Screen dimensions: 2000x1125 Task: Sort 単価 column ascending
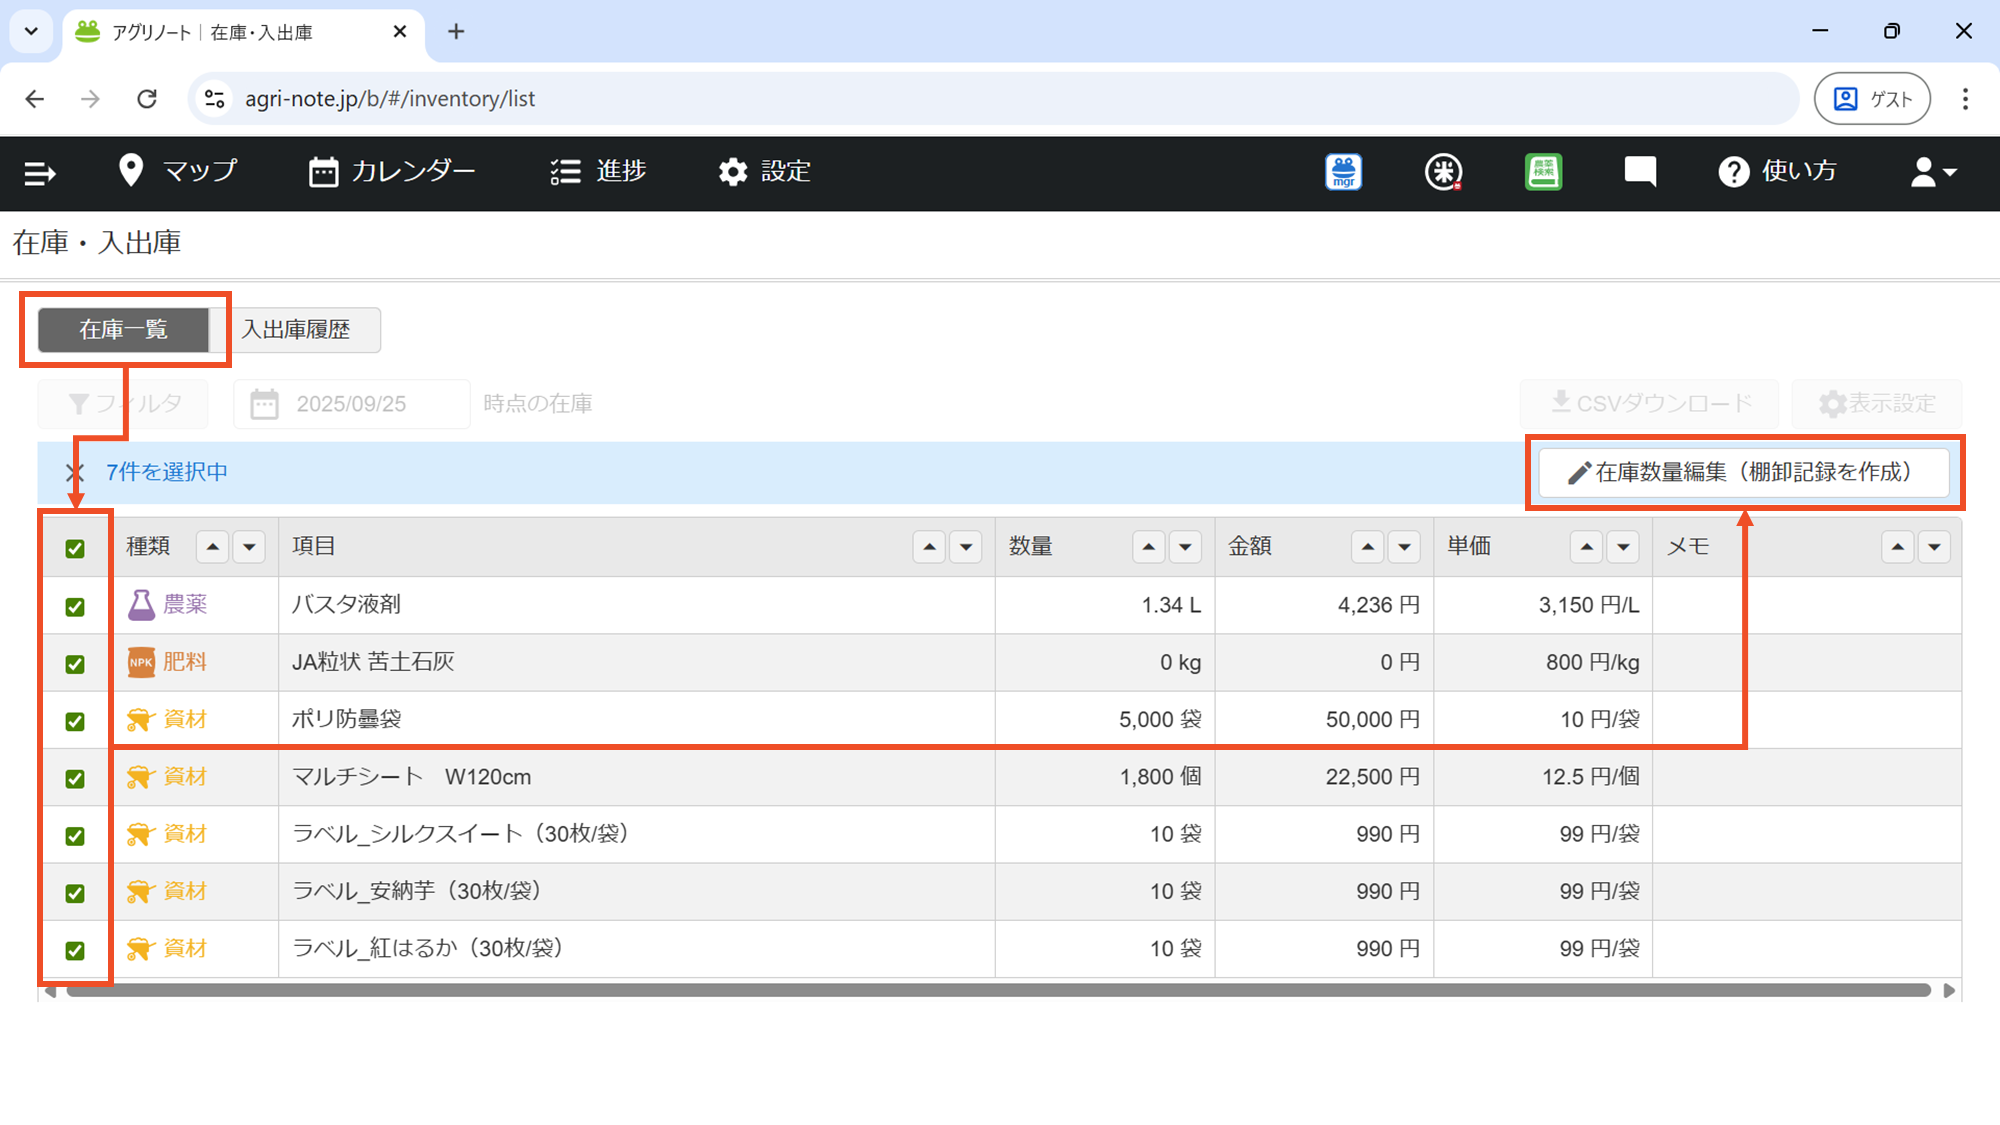pos(1586,547)
